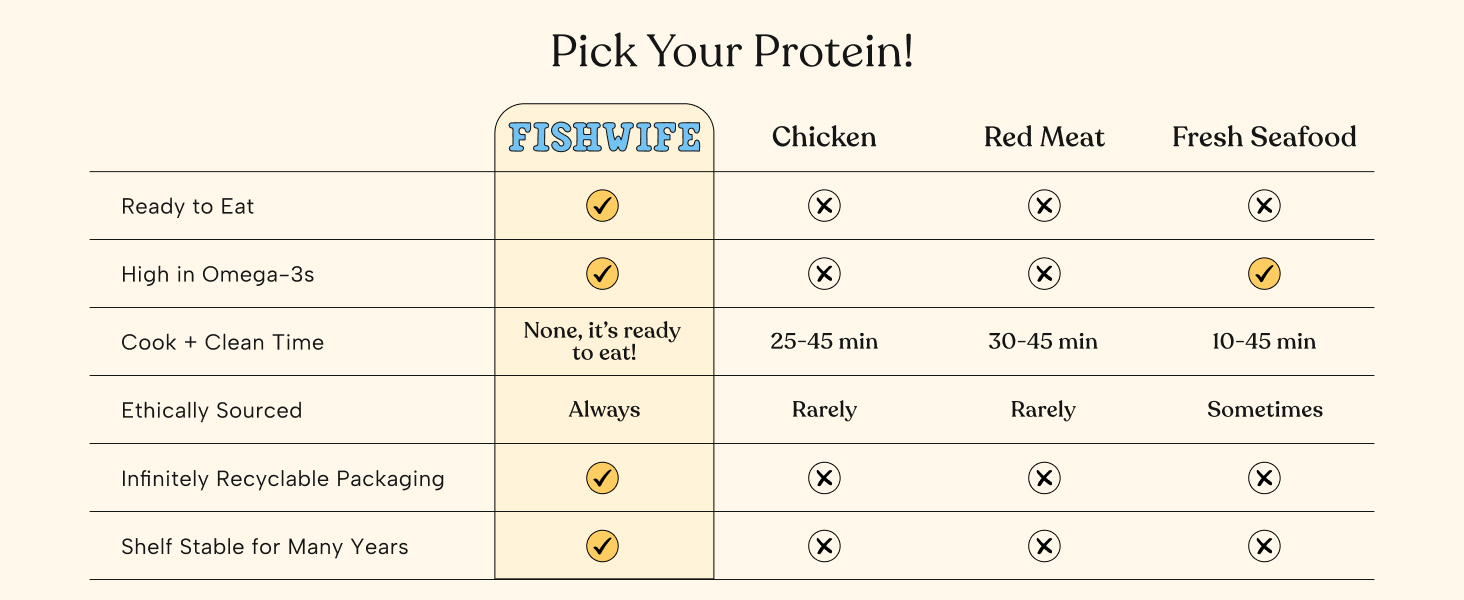Click the 'Pick Your Protein!' title
This screenshot has width=1464, height=600.
[732, 52]
